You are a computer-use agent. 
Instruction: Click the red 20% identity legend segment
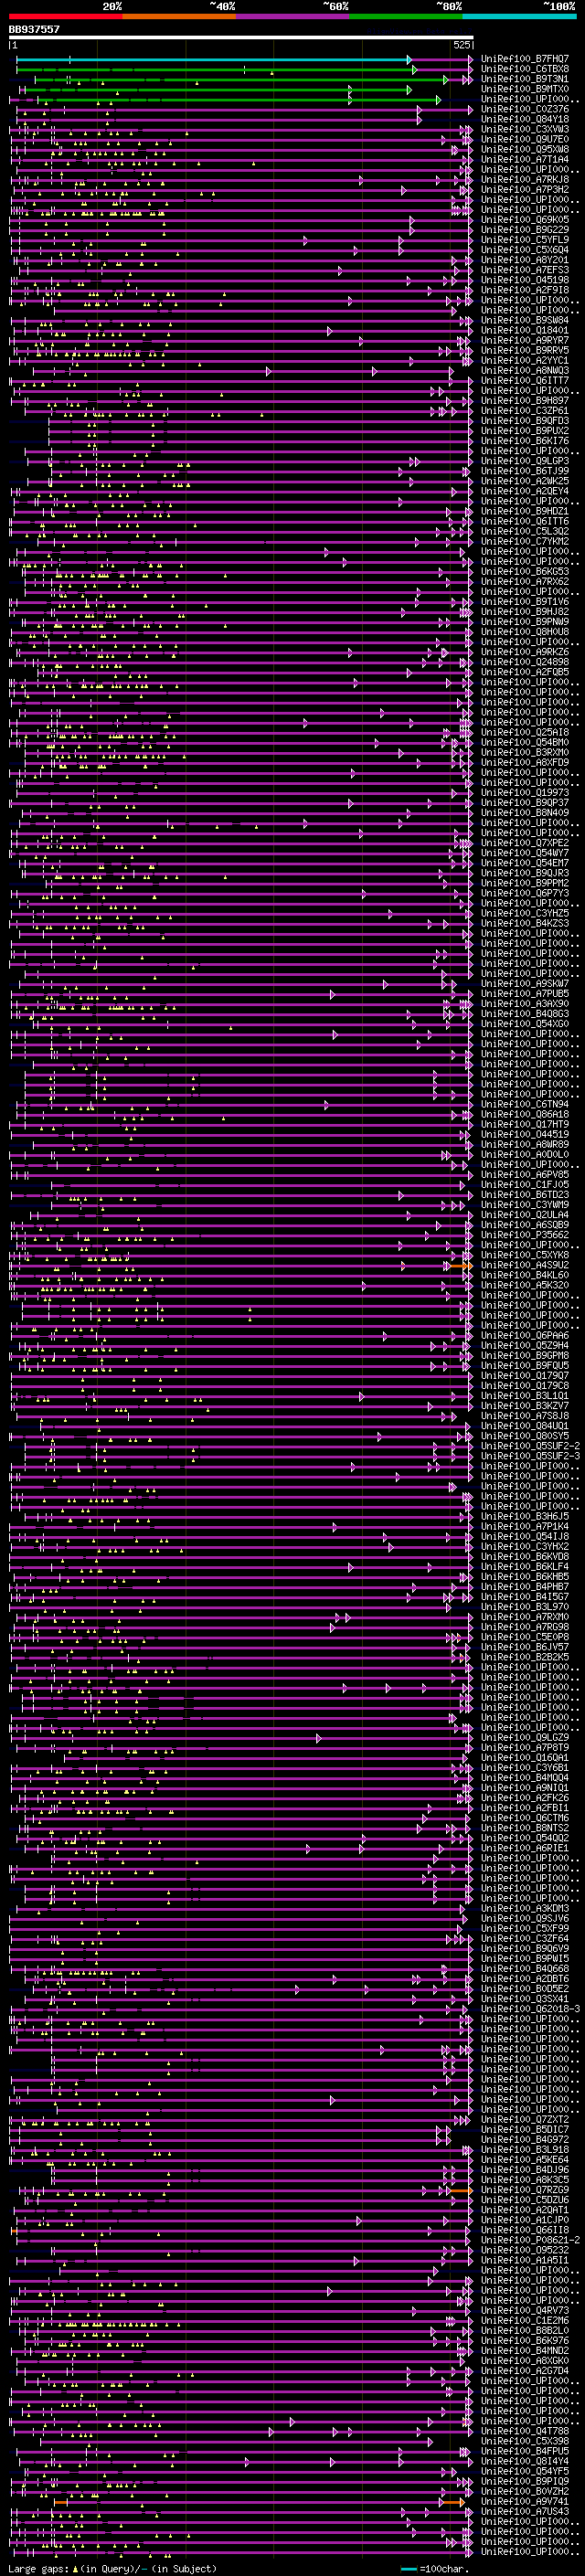pyautogui.click(x=66, y=16)
